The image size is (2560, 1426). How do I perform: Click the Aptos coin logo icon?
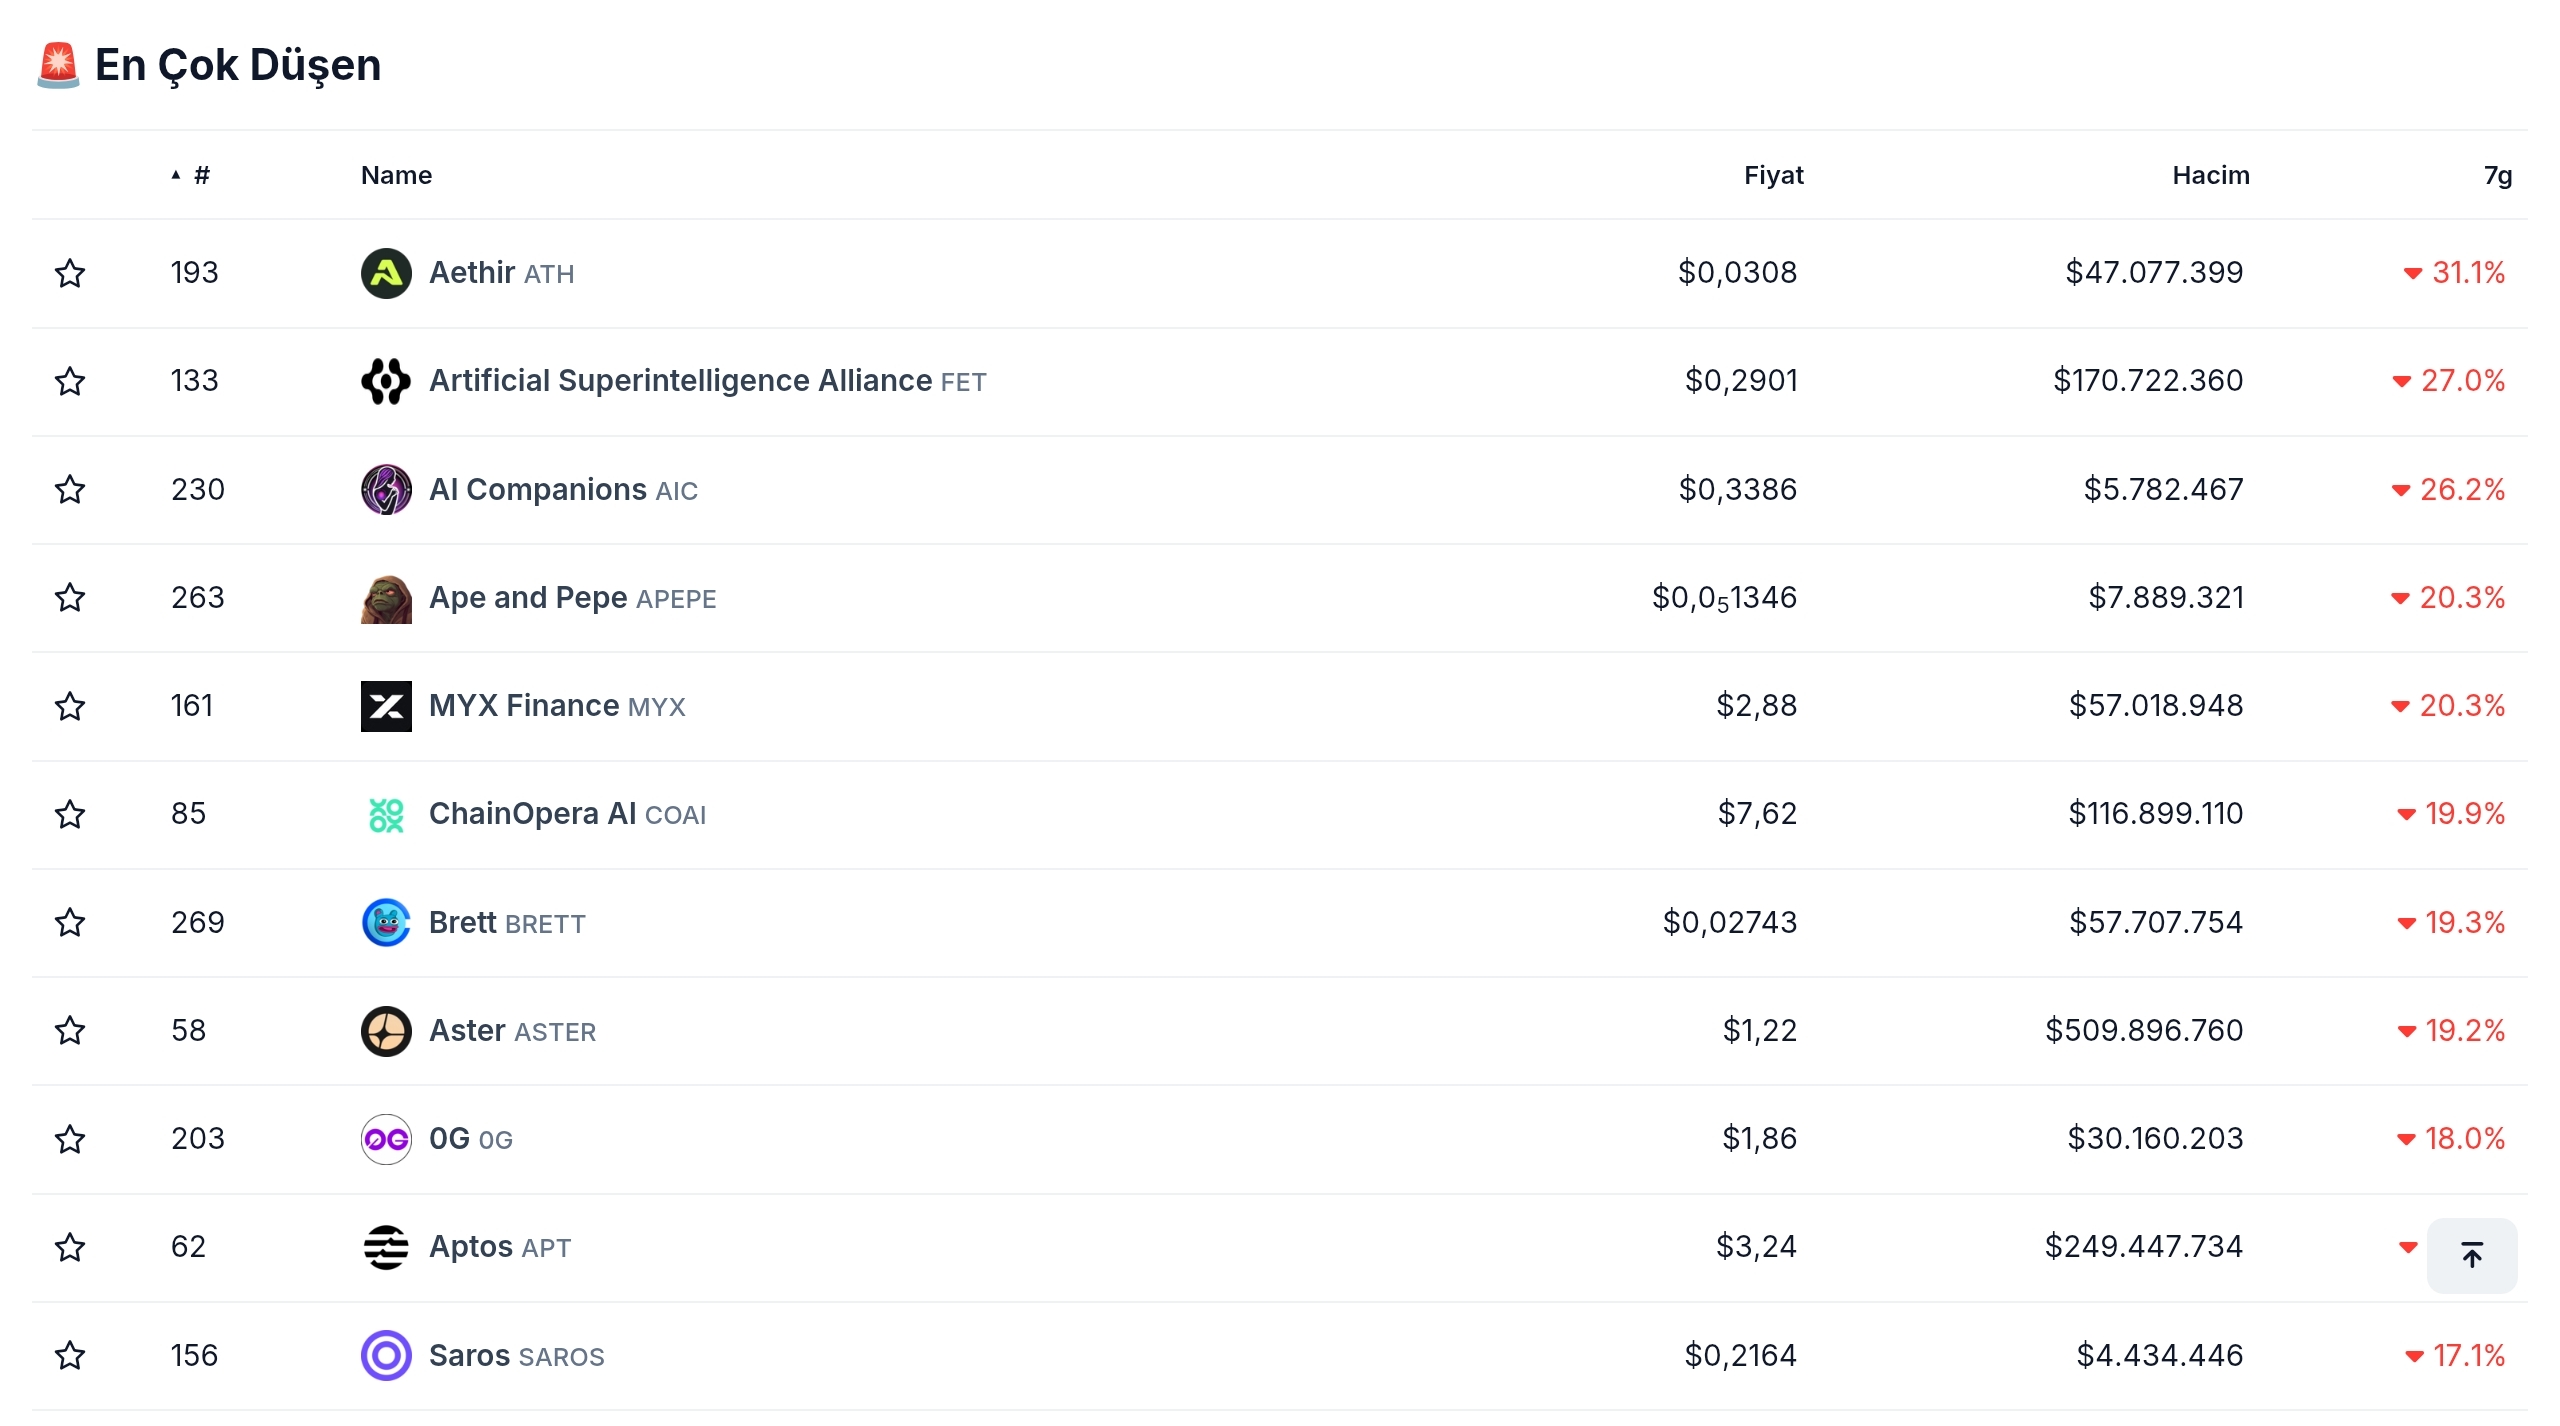(x=386, y=1247)
